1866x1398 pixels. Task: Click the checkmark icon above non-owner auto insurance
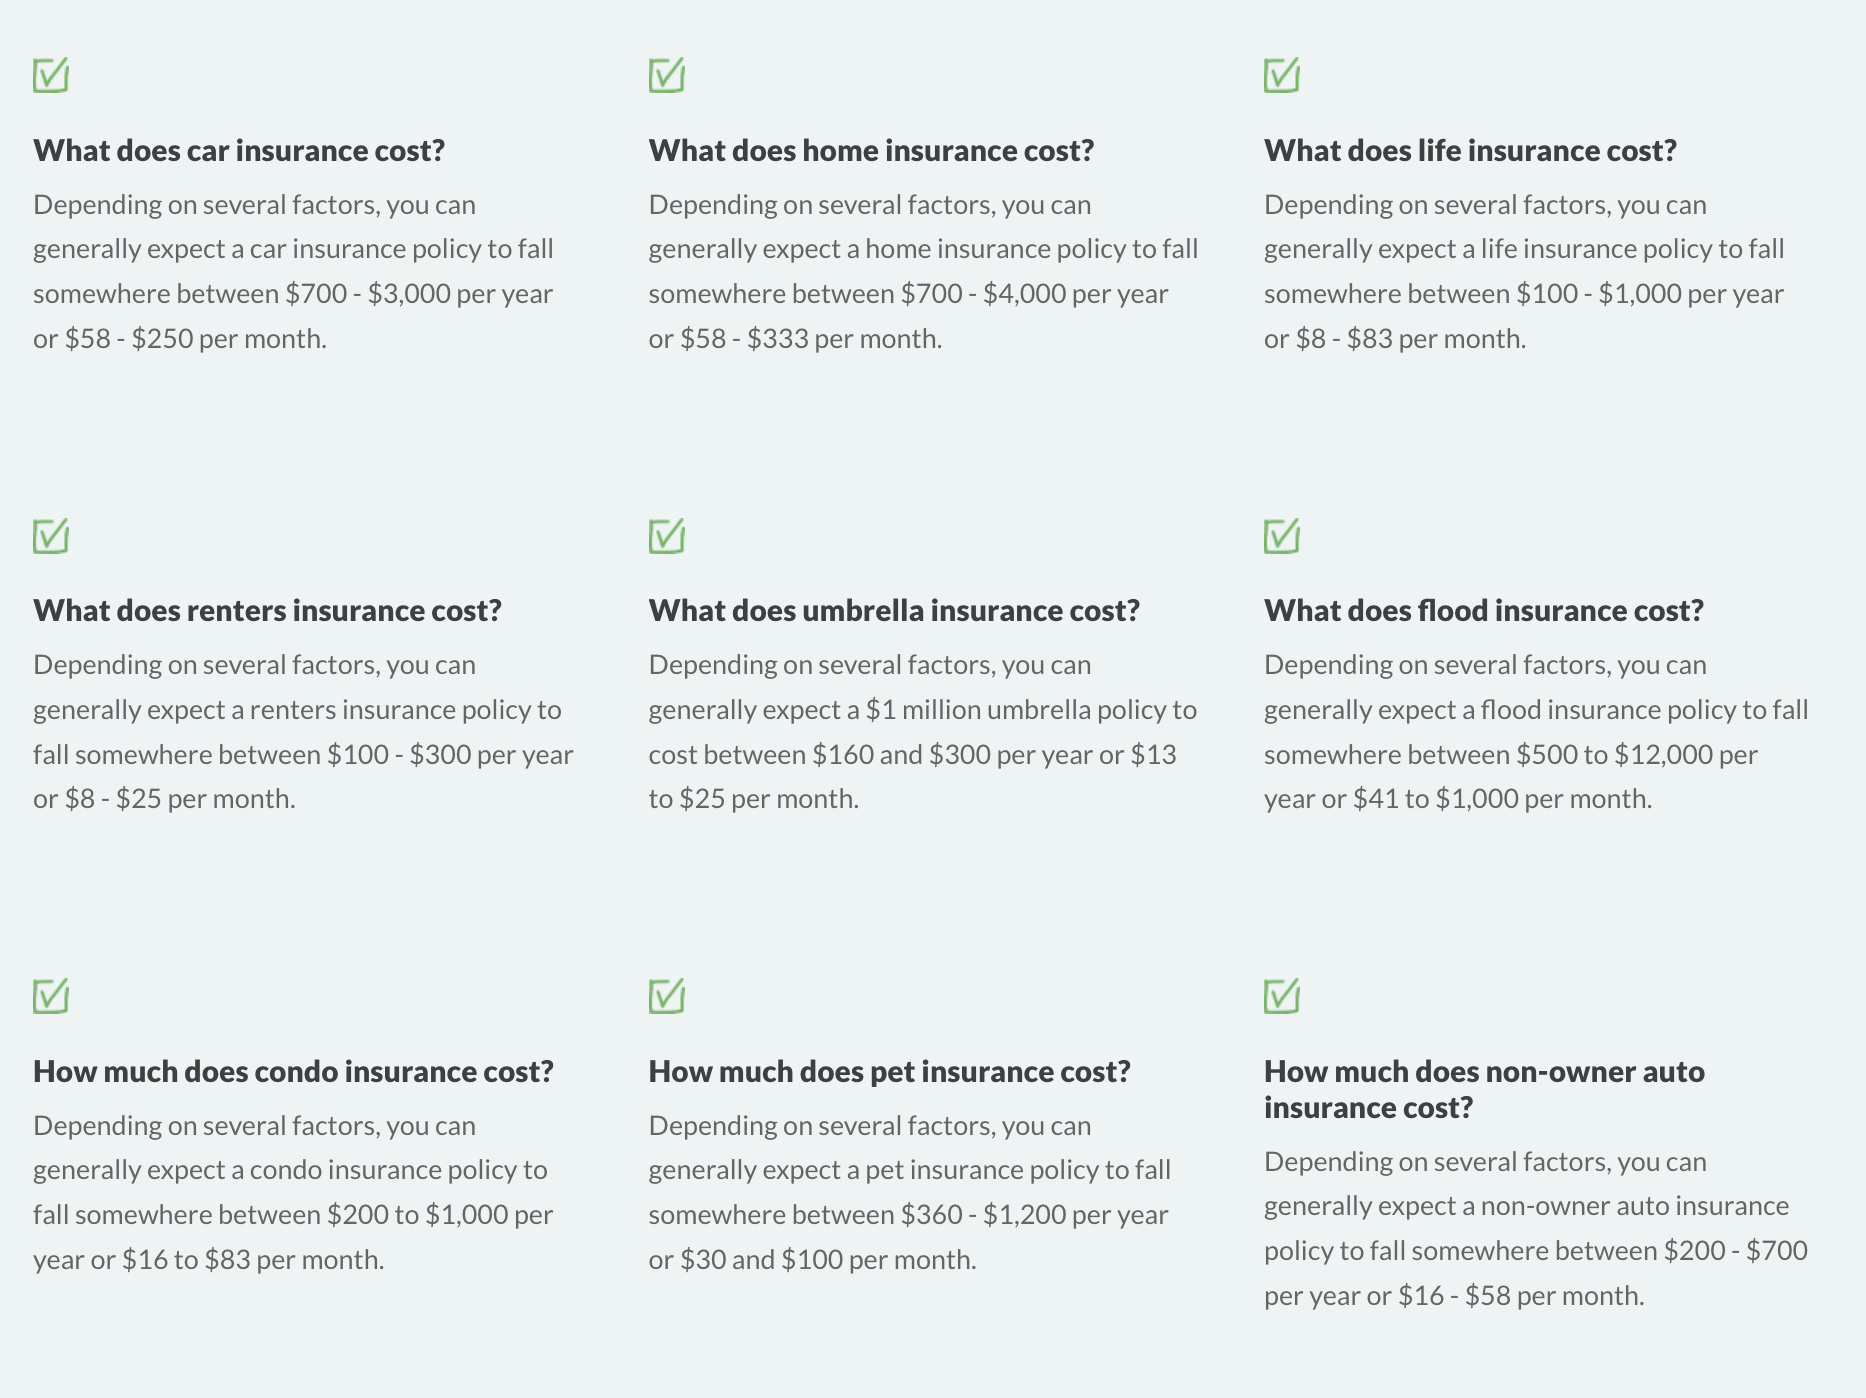coord(1282,996)
